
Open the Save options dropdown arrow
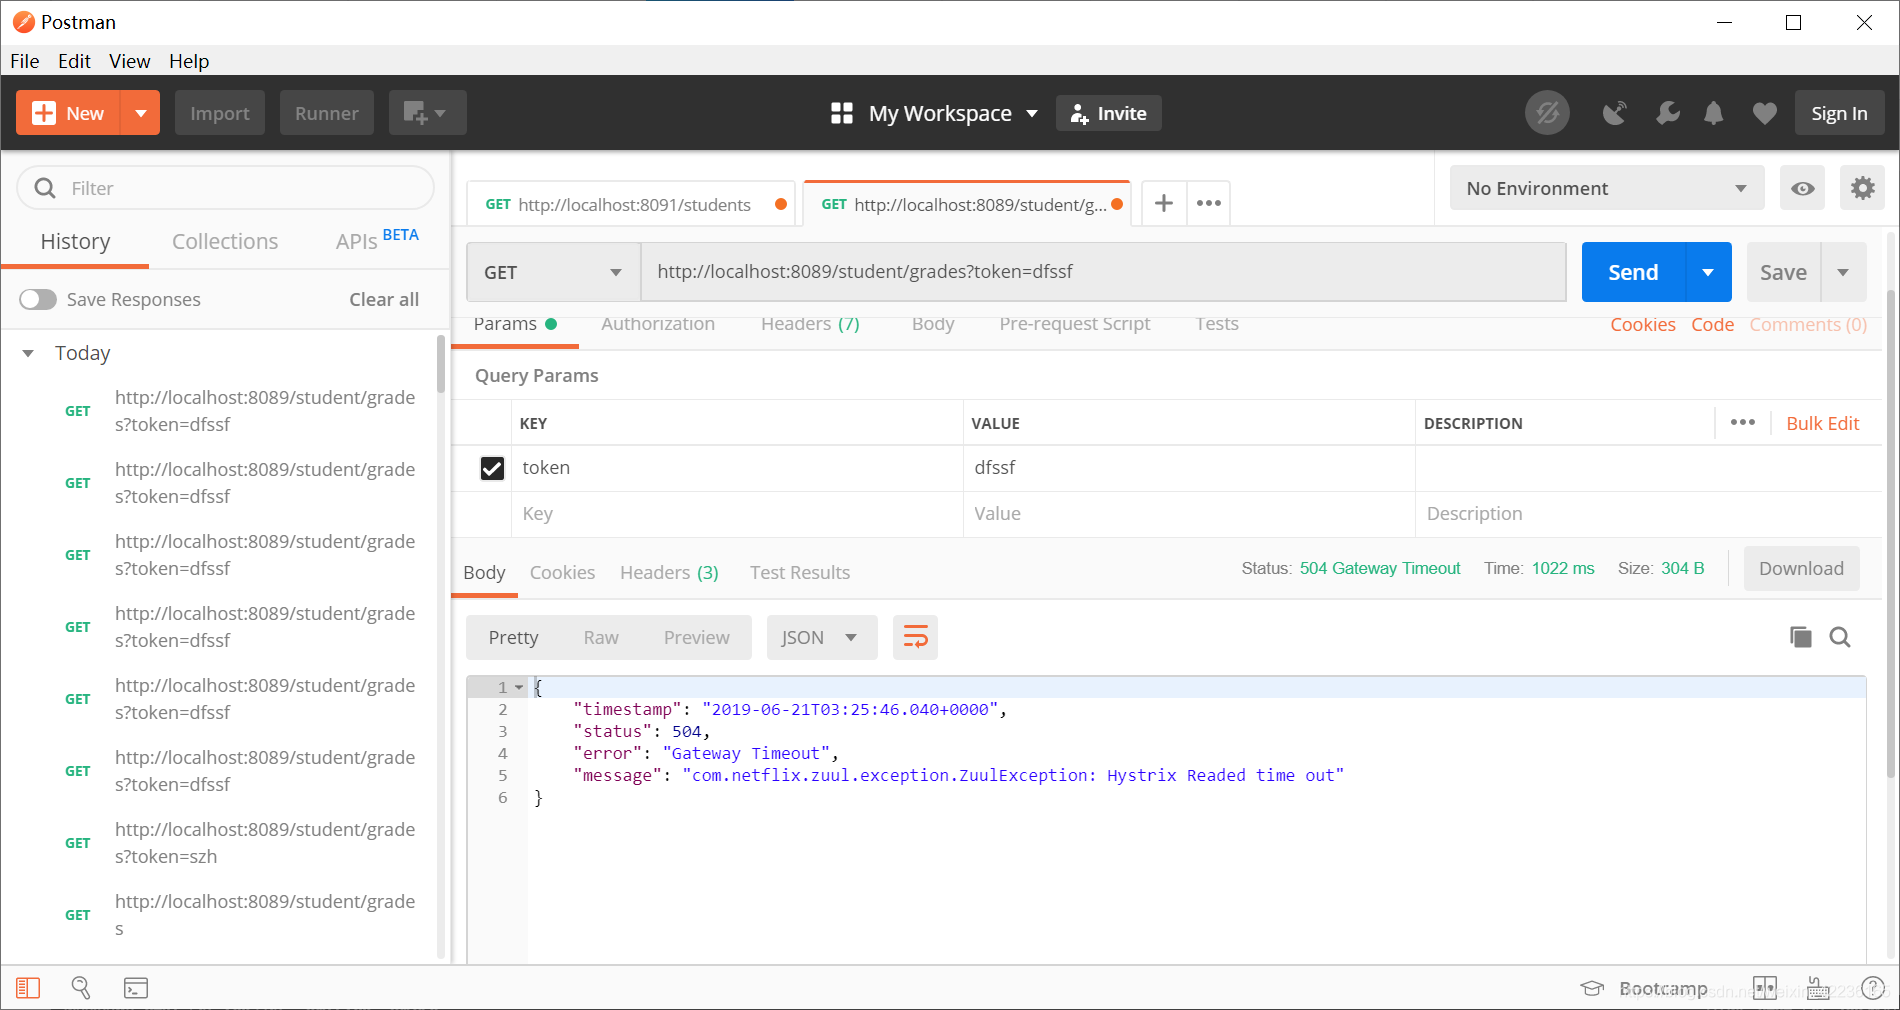[1843, 272]
